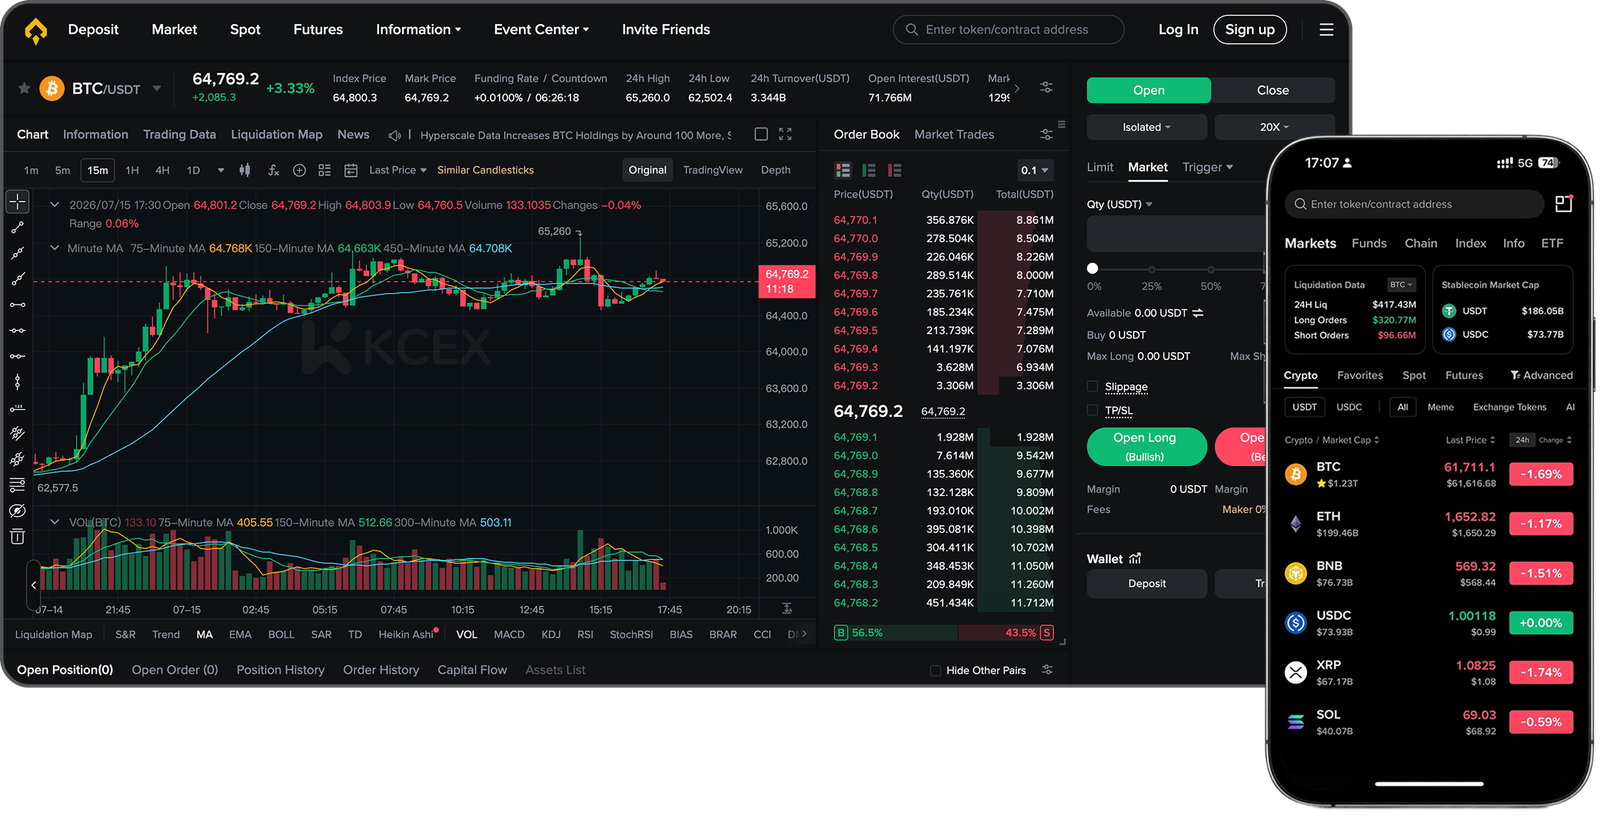Screen dimensions: 1600x816
Task: Open the Last Price dropdown
Action: click(398, 170)
